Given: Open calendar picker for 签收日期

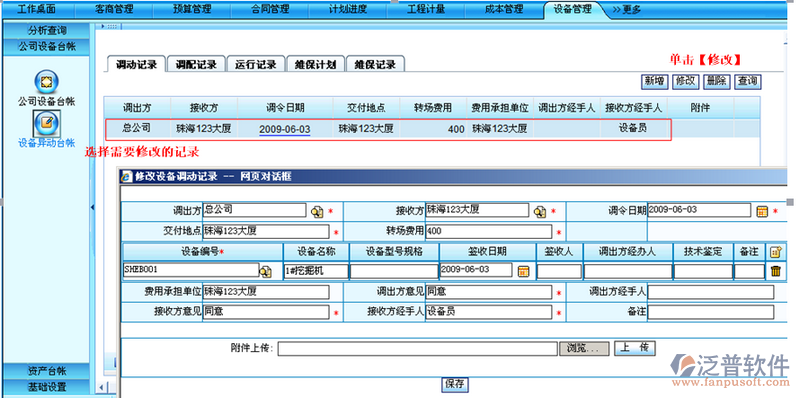Looking at the screenshot, I should pyautogui.click(x=523, y=271).
